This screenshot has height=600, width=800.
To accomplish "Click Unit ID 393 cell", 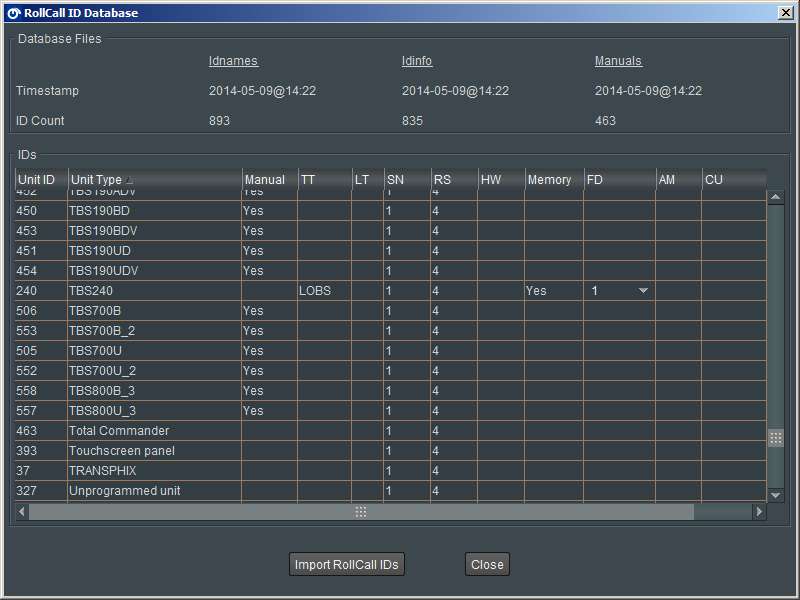I will point(41,451).
